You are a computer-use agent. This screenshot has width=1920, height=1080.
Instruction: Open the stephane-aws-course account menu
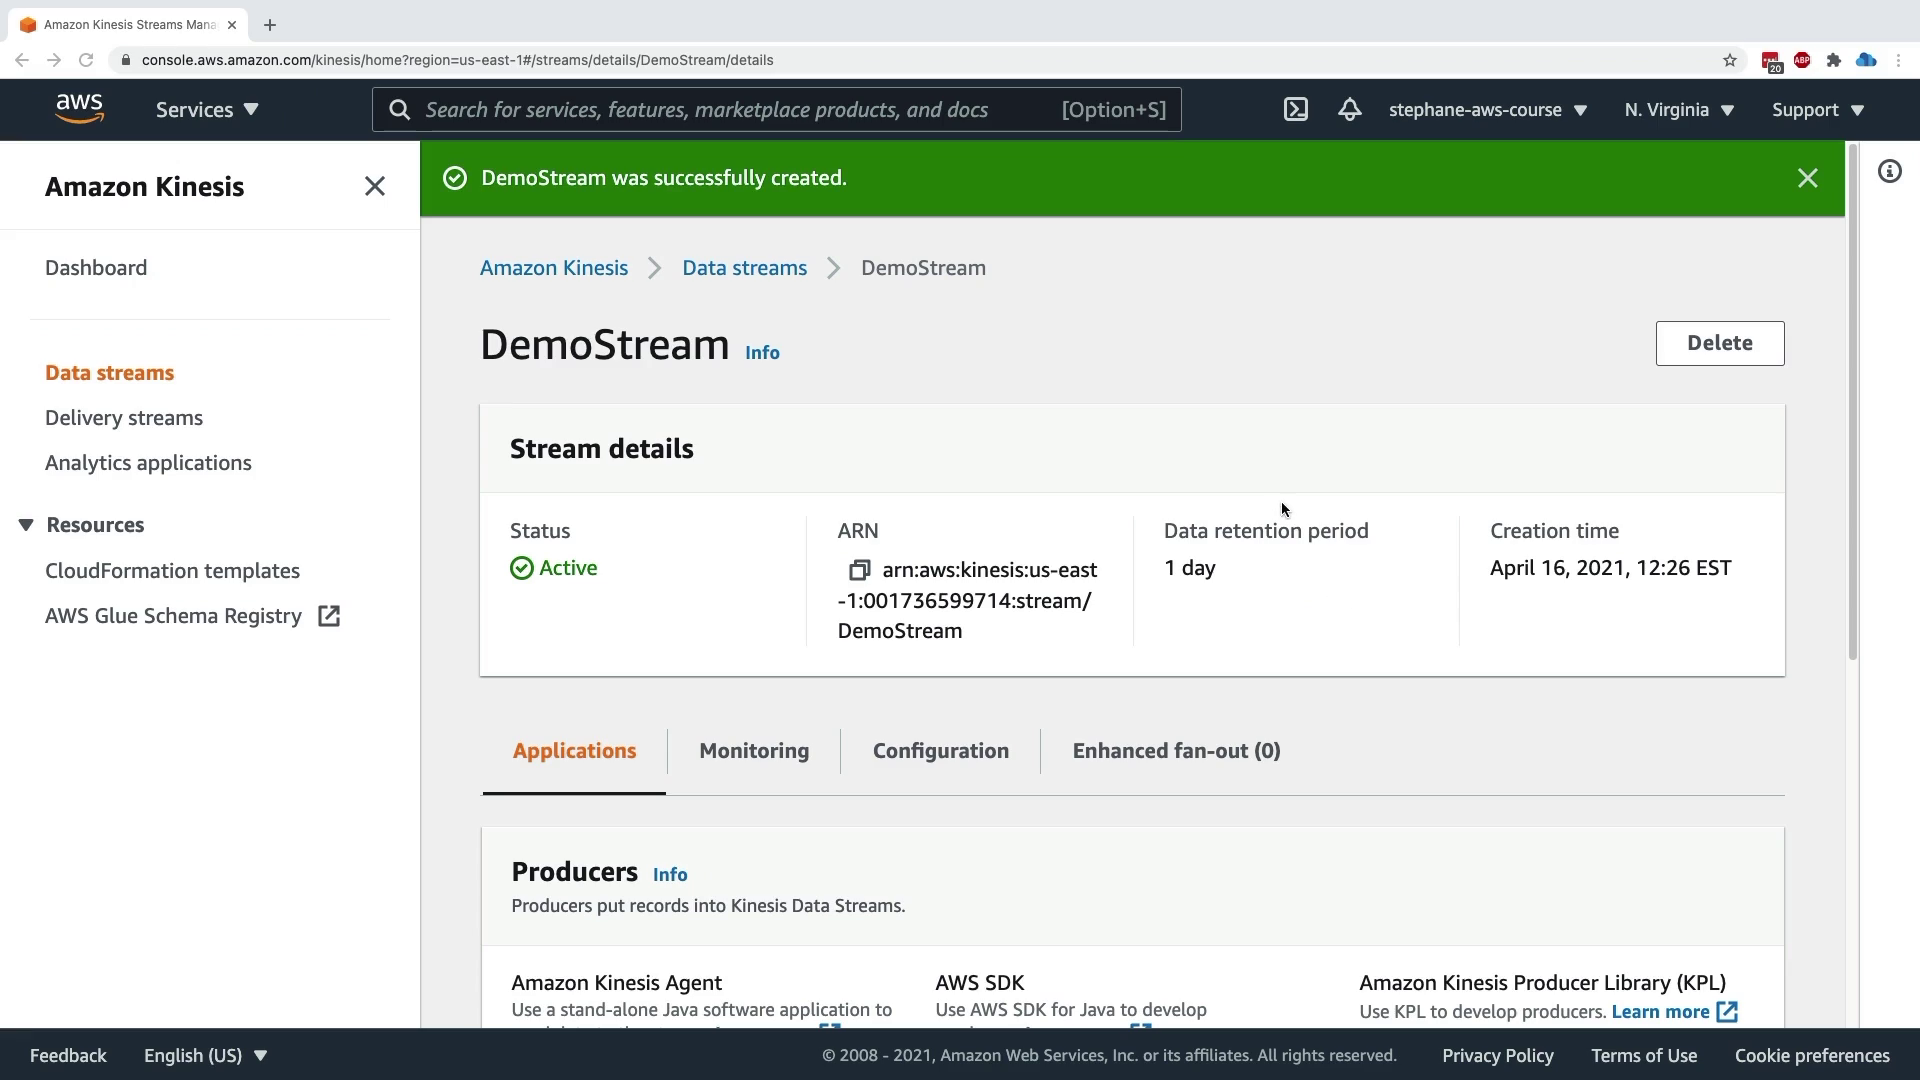[x=1487, y=110]
